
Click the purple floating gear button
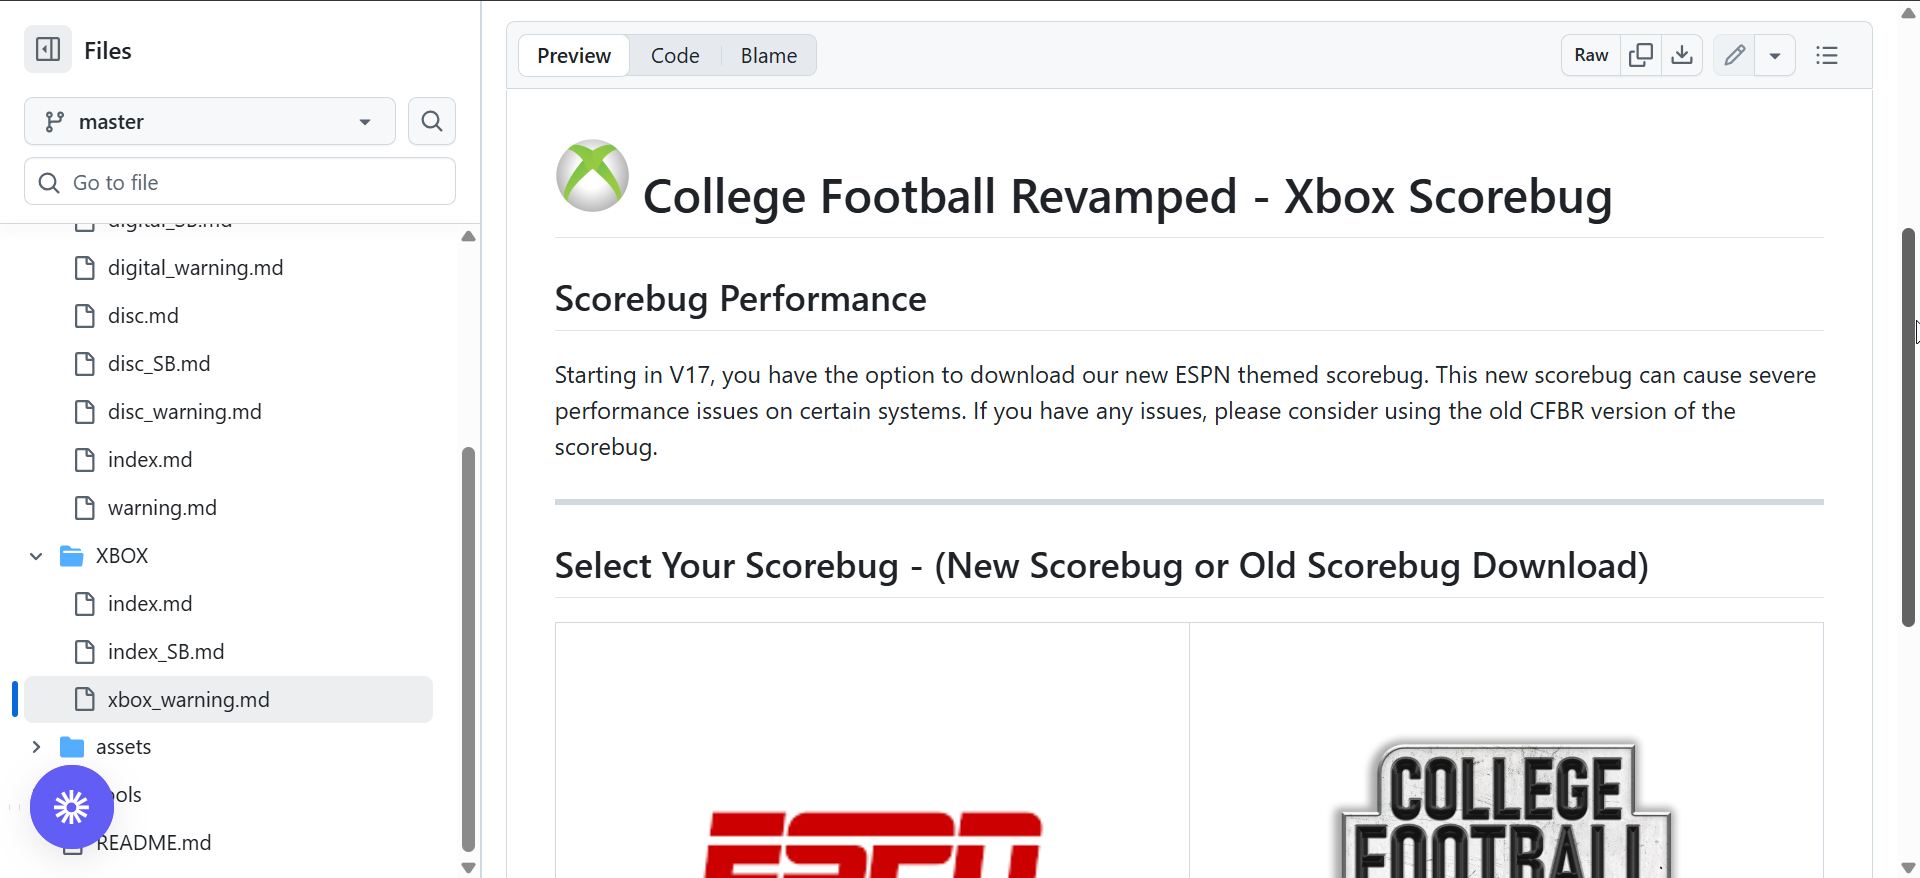[71, 807]
